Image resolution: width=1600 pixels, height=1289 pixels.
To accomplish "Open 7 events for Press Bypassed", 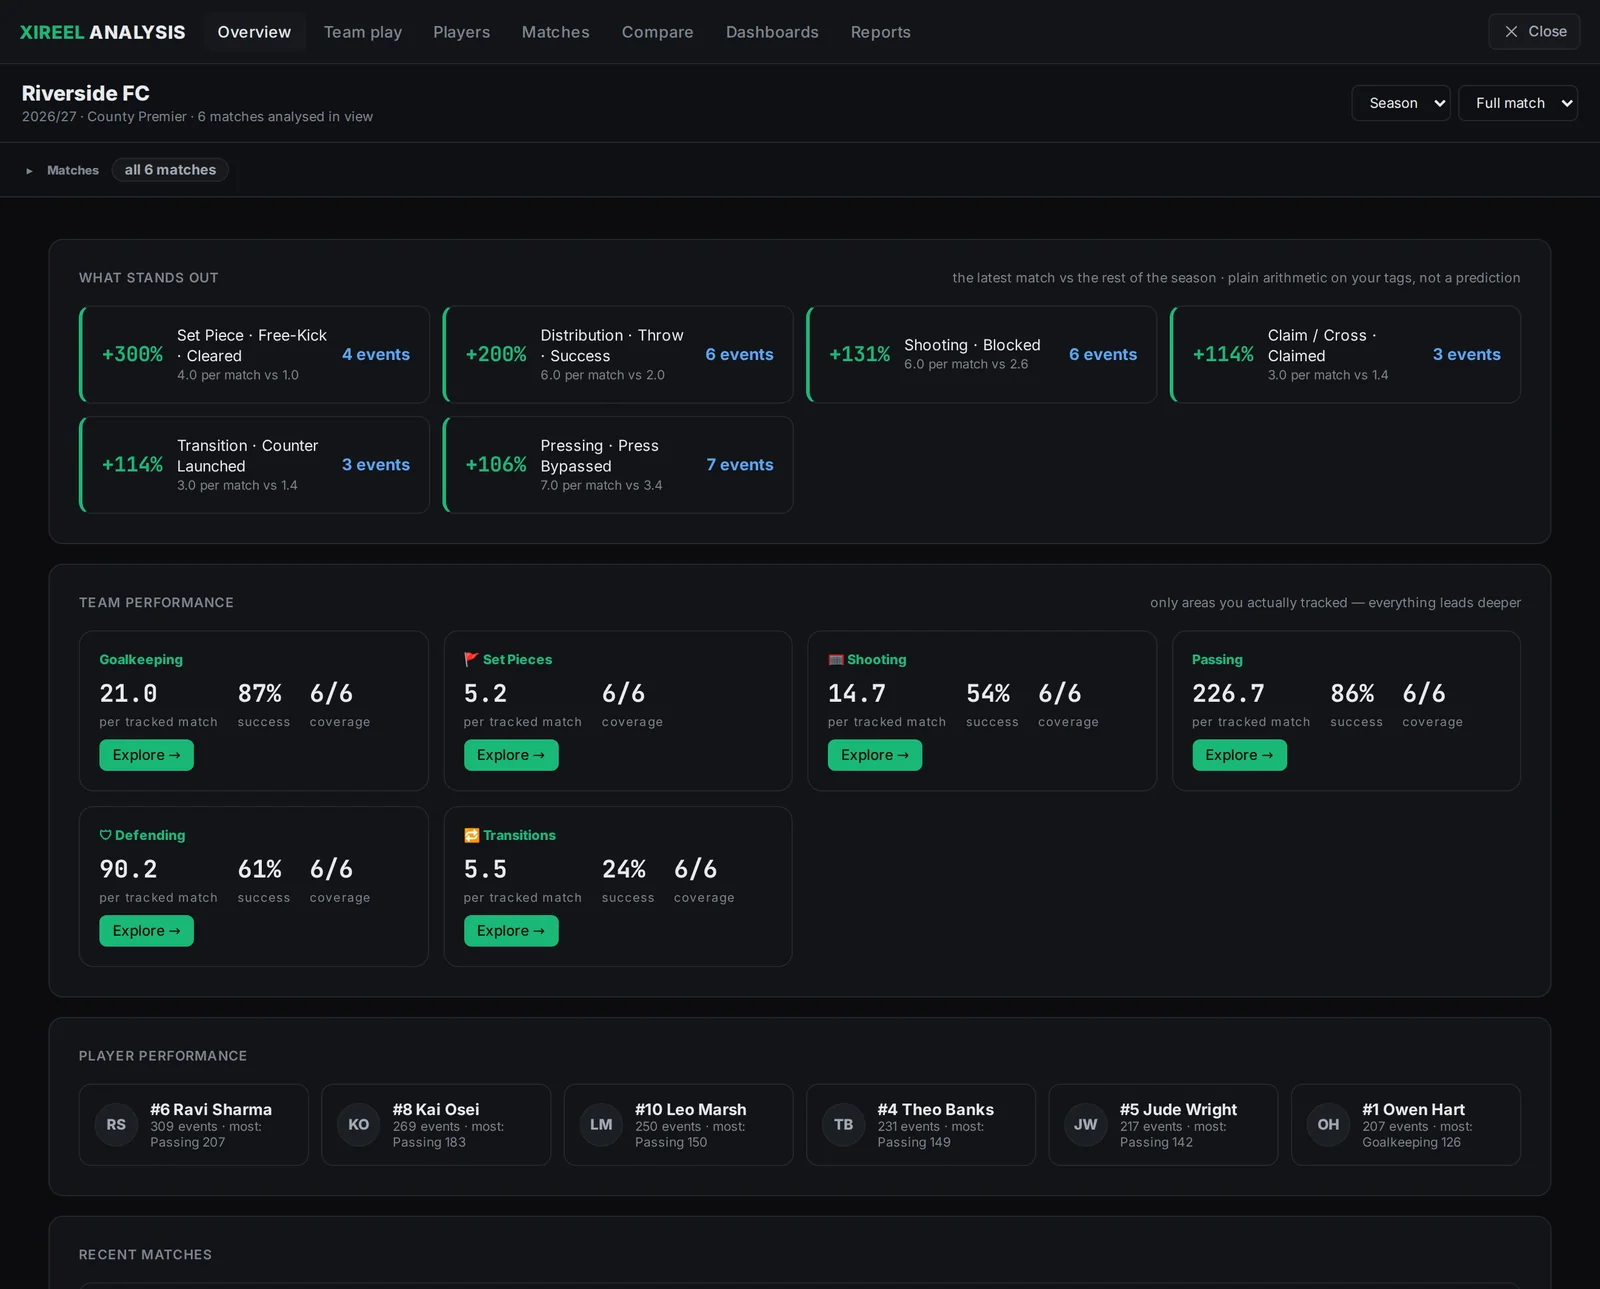I will point(740,465).
